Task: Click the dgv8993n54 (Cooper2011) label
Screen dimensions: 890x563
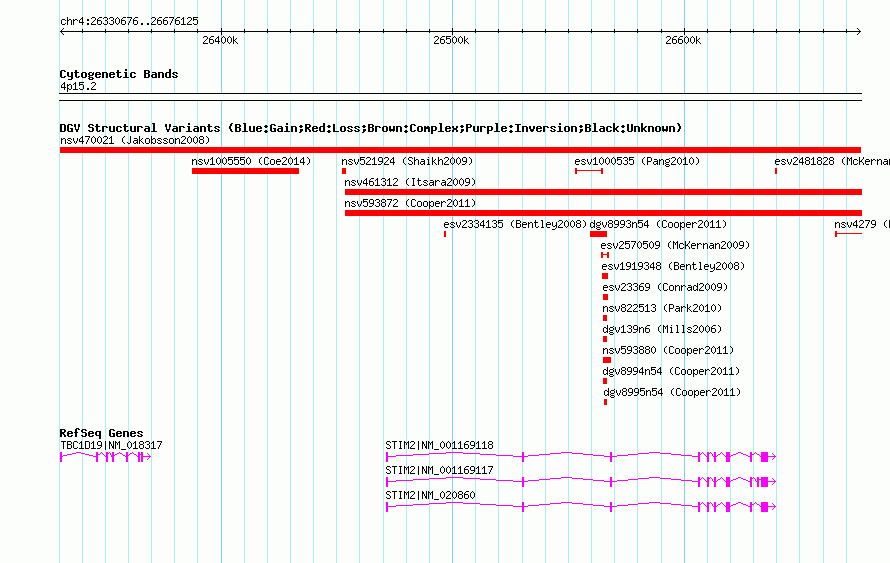Action: point(658,224)
